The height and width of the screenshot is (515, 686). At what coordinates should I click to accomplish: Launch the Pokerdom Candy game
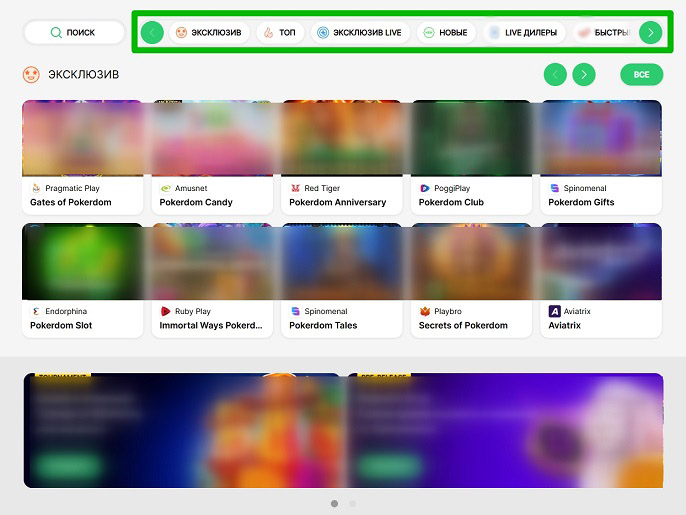(x=212, y=138)
